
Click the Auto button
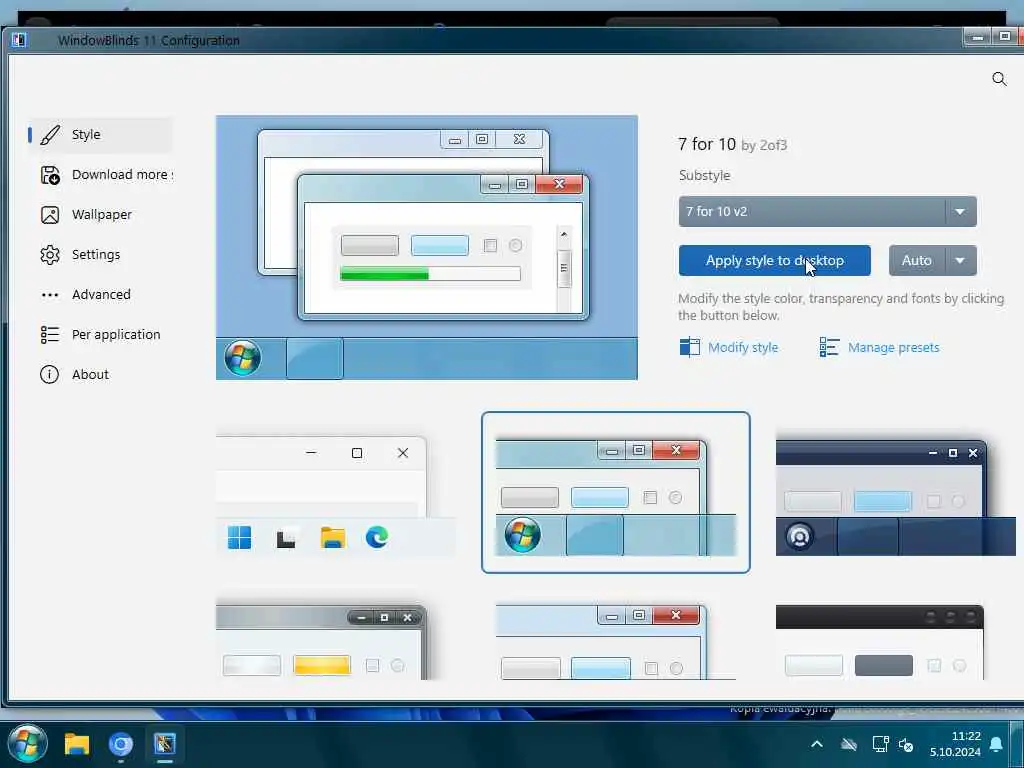[x=917, y=261]
